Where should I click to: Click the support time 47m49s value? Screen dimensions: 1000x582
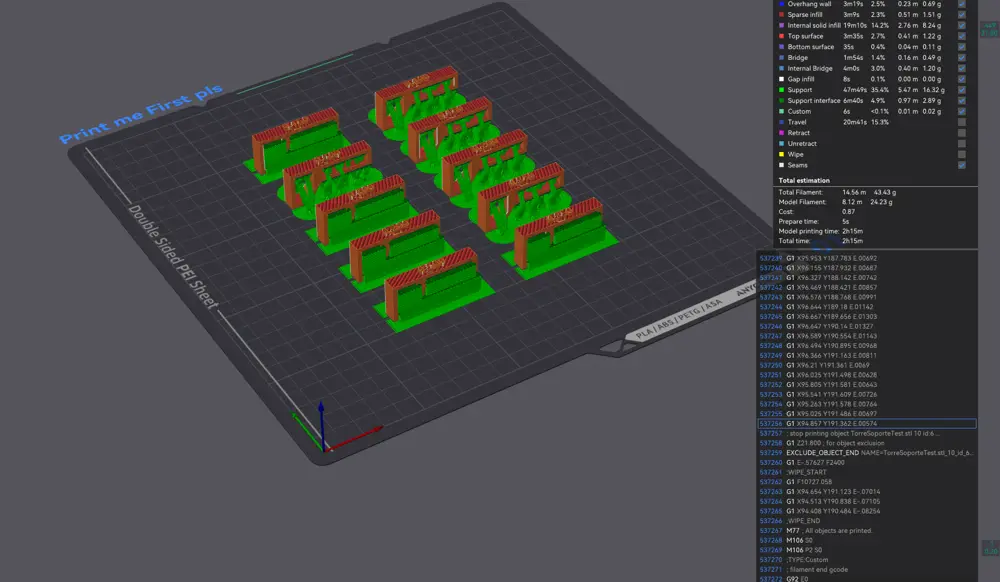(x=854, y=90)
